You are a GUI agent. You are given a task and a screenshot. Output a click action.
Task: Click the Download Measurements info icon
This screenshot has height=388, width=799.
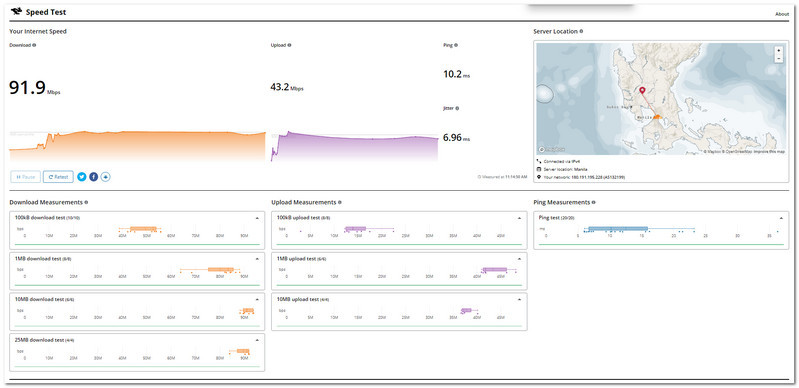[x=86, y=202]
